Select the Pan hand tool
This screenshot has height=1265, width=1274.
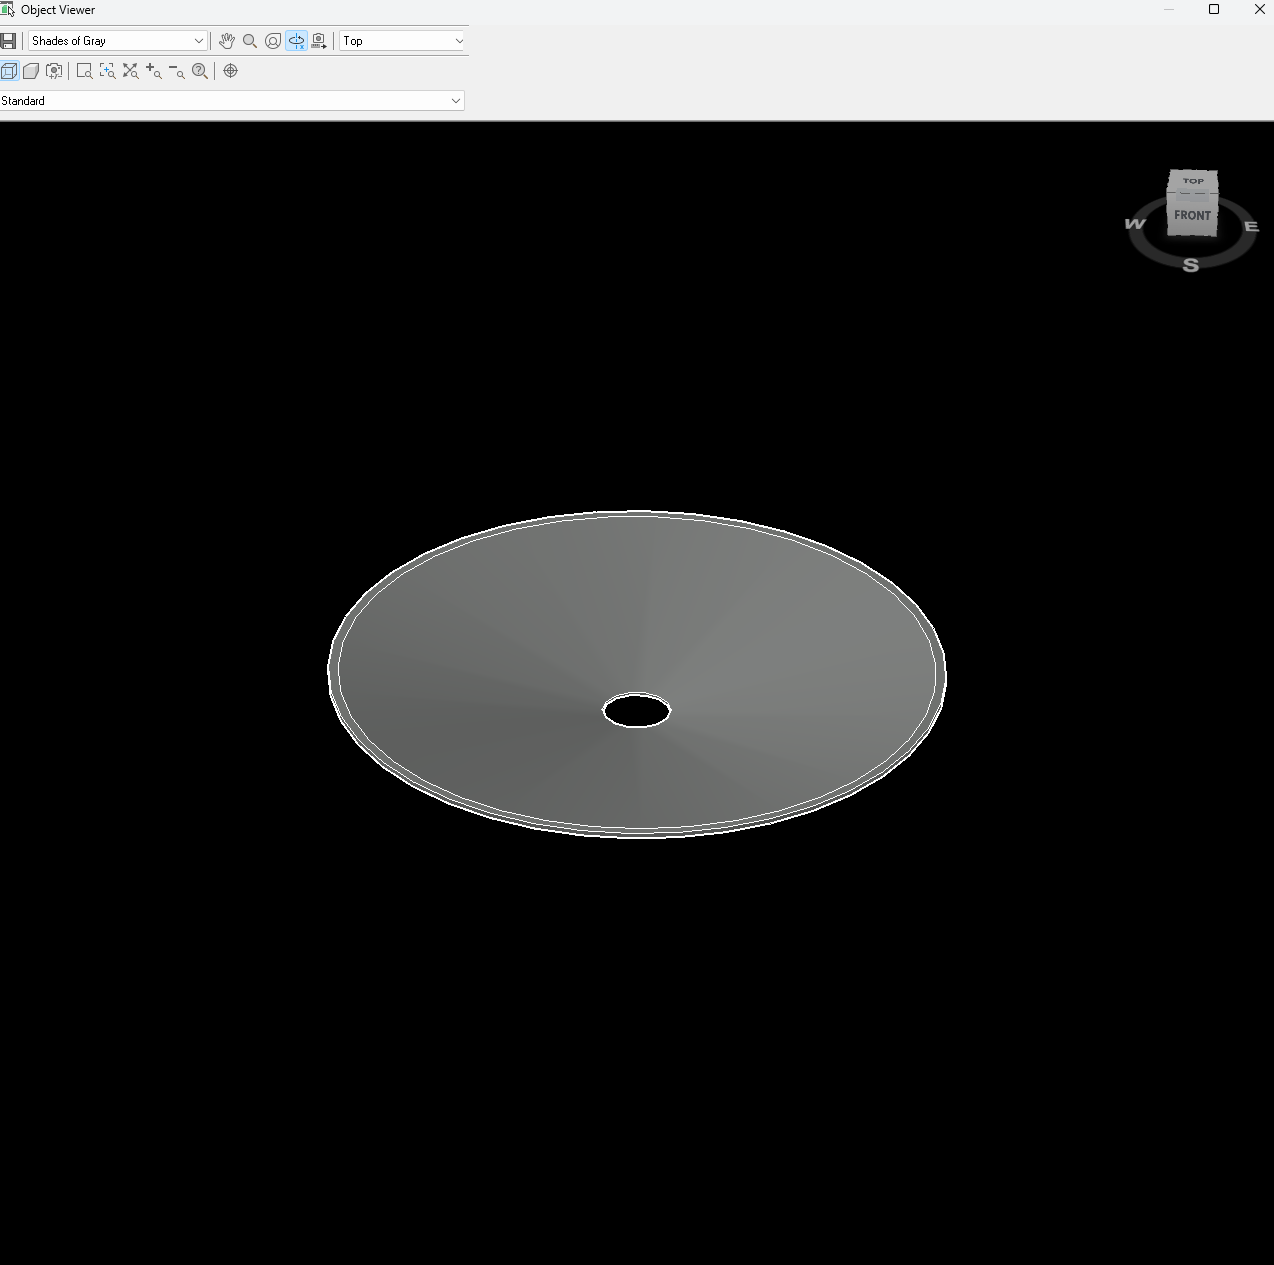click(227, 41)
